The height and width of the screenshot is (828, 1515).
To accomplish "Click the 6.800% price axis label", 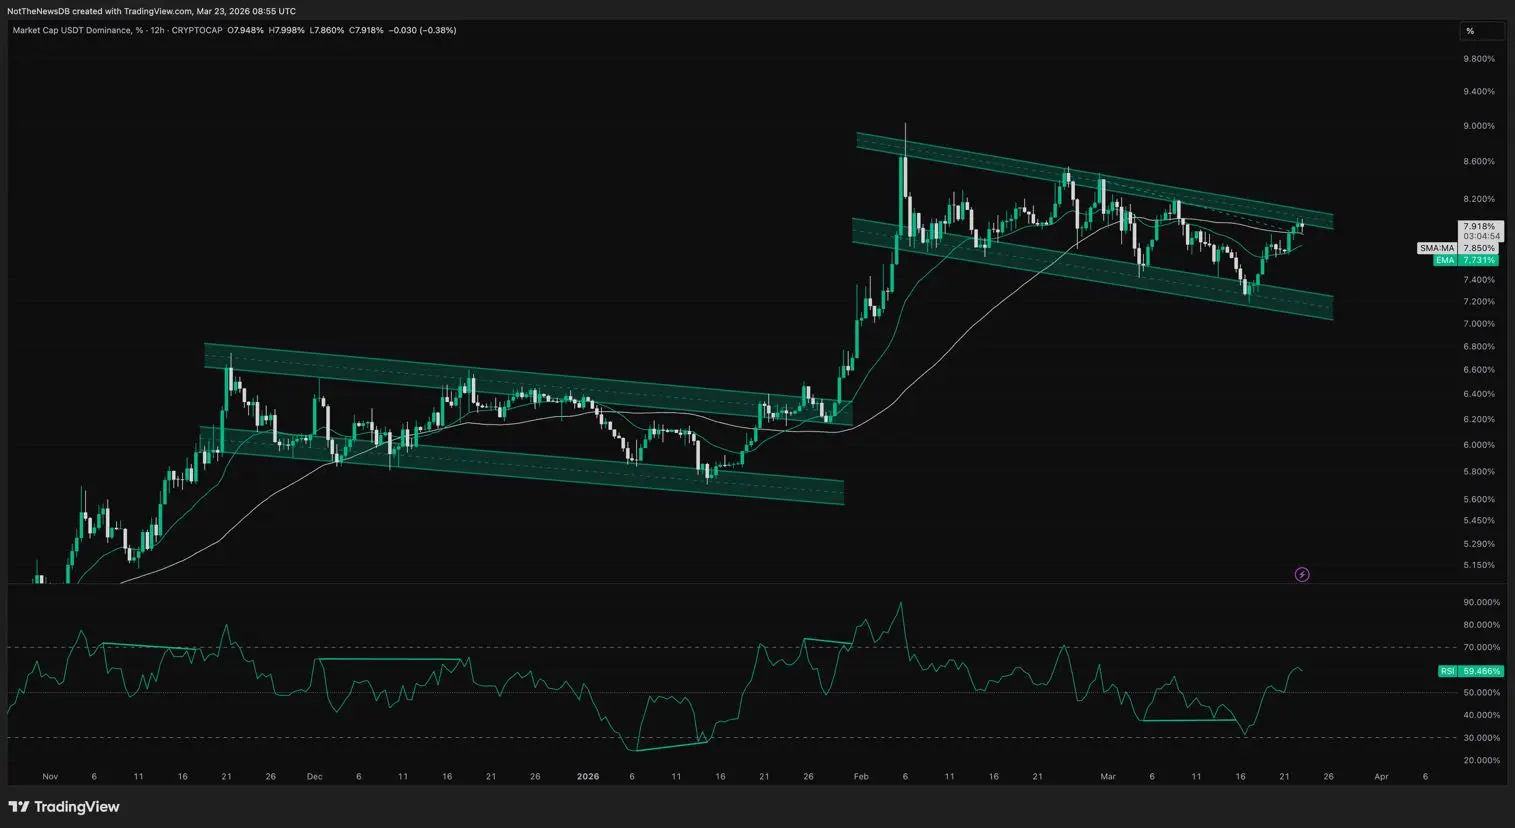I will click(x=1479, y=347).
